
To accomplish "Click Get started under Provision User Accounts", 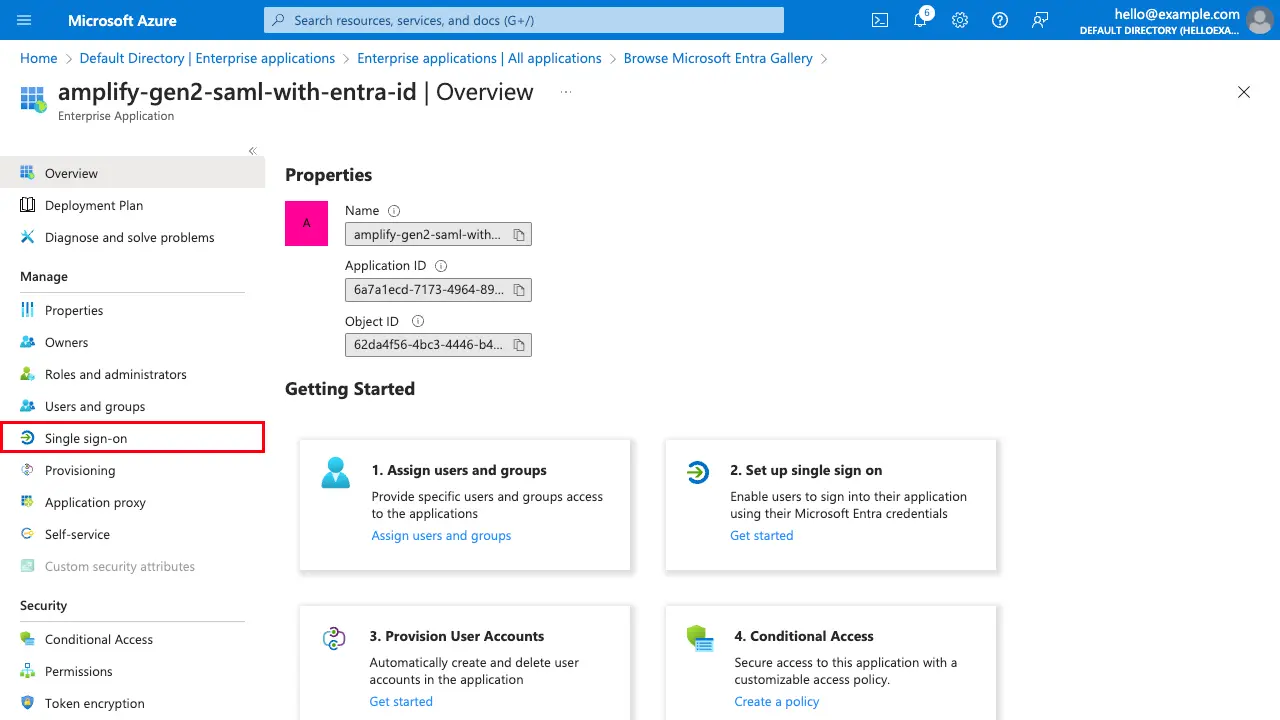I will click(401, 702).
